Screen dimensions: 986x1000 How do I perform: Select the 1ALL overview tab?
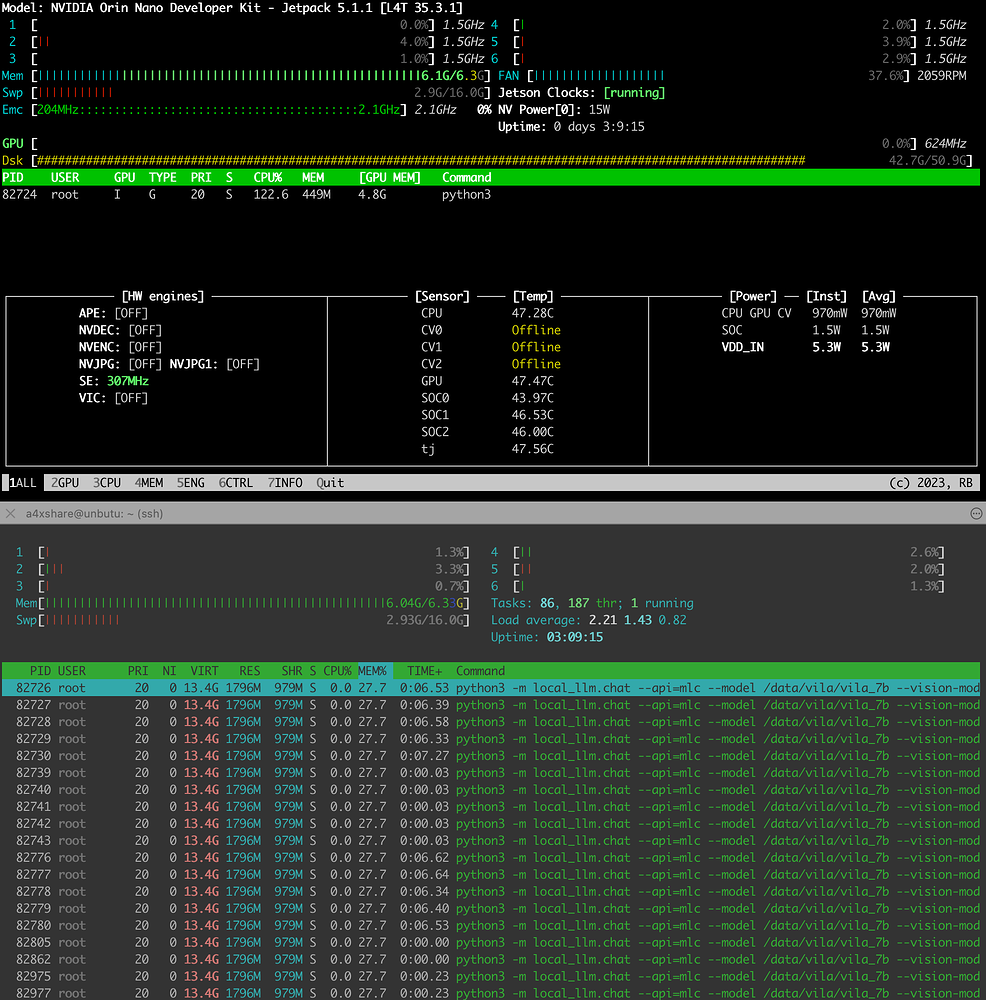pos(23,482)
